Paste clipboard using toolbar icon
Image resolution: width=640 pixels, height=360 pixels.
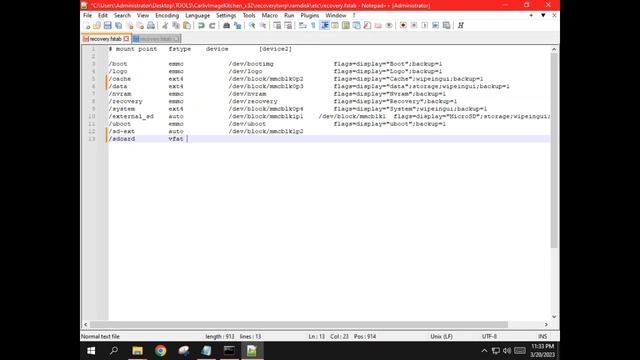pyautogui.click(x=187, y=25)
